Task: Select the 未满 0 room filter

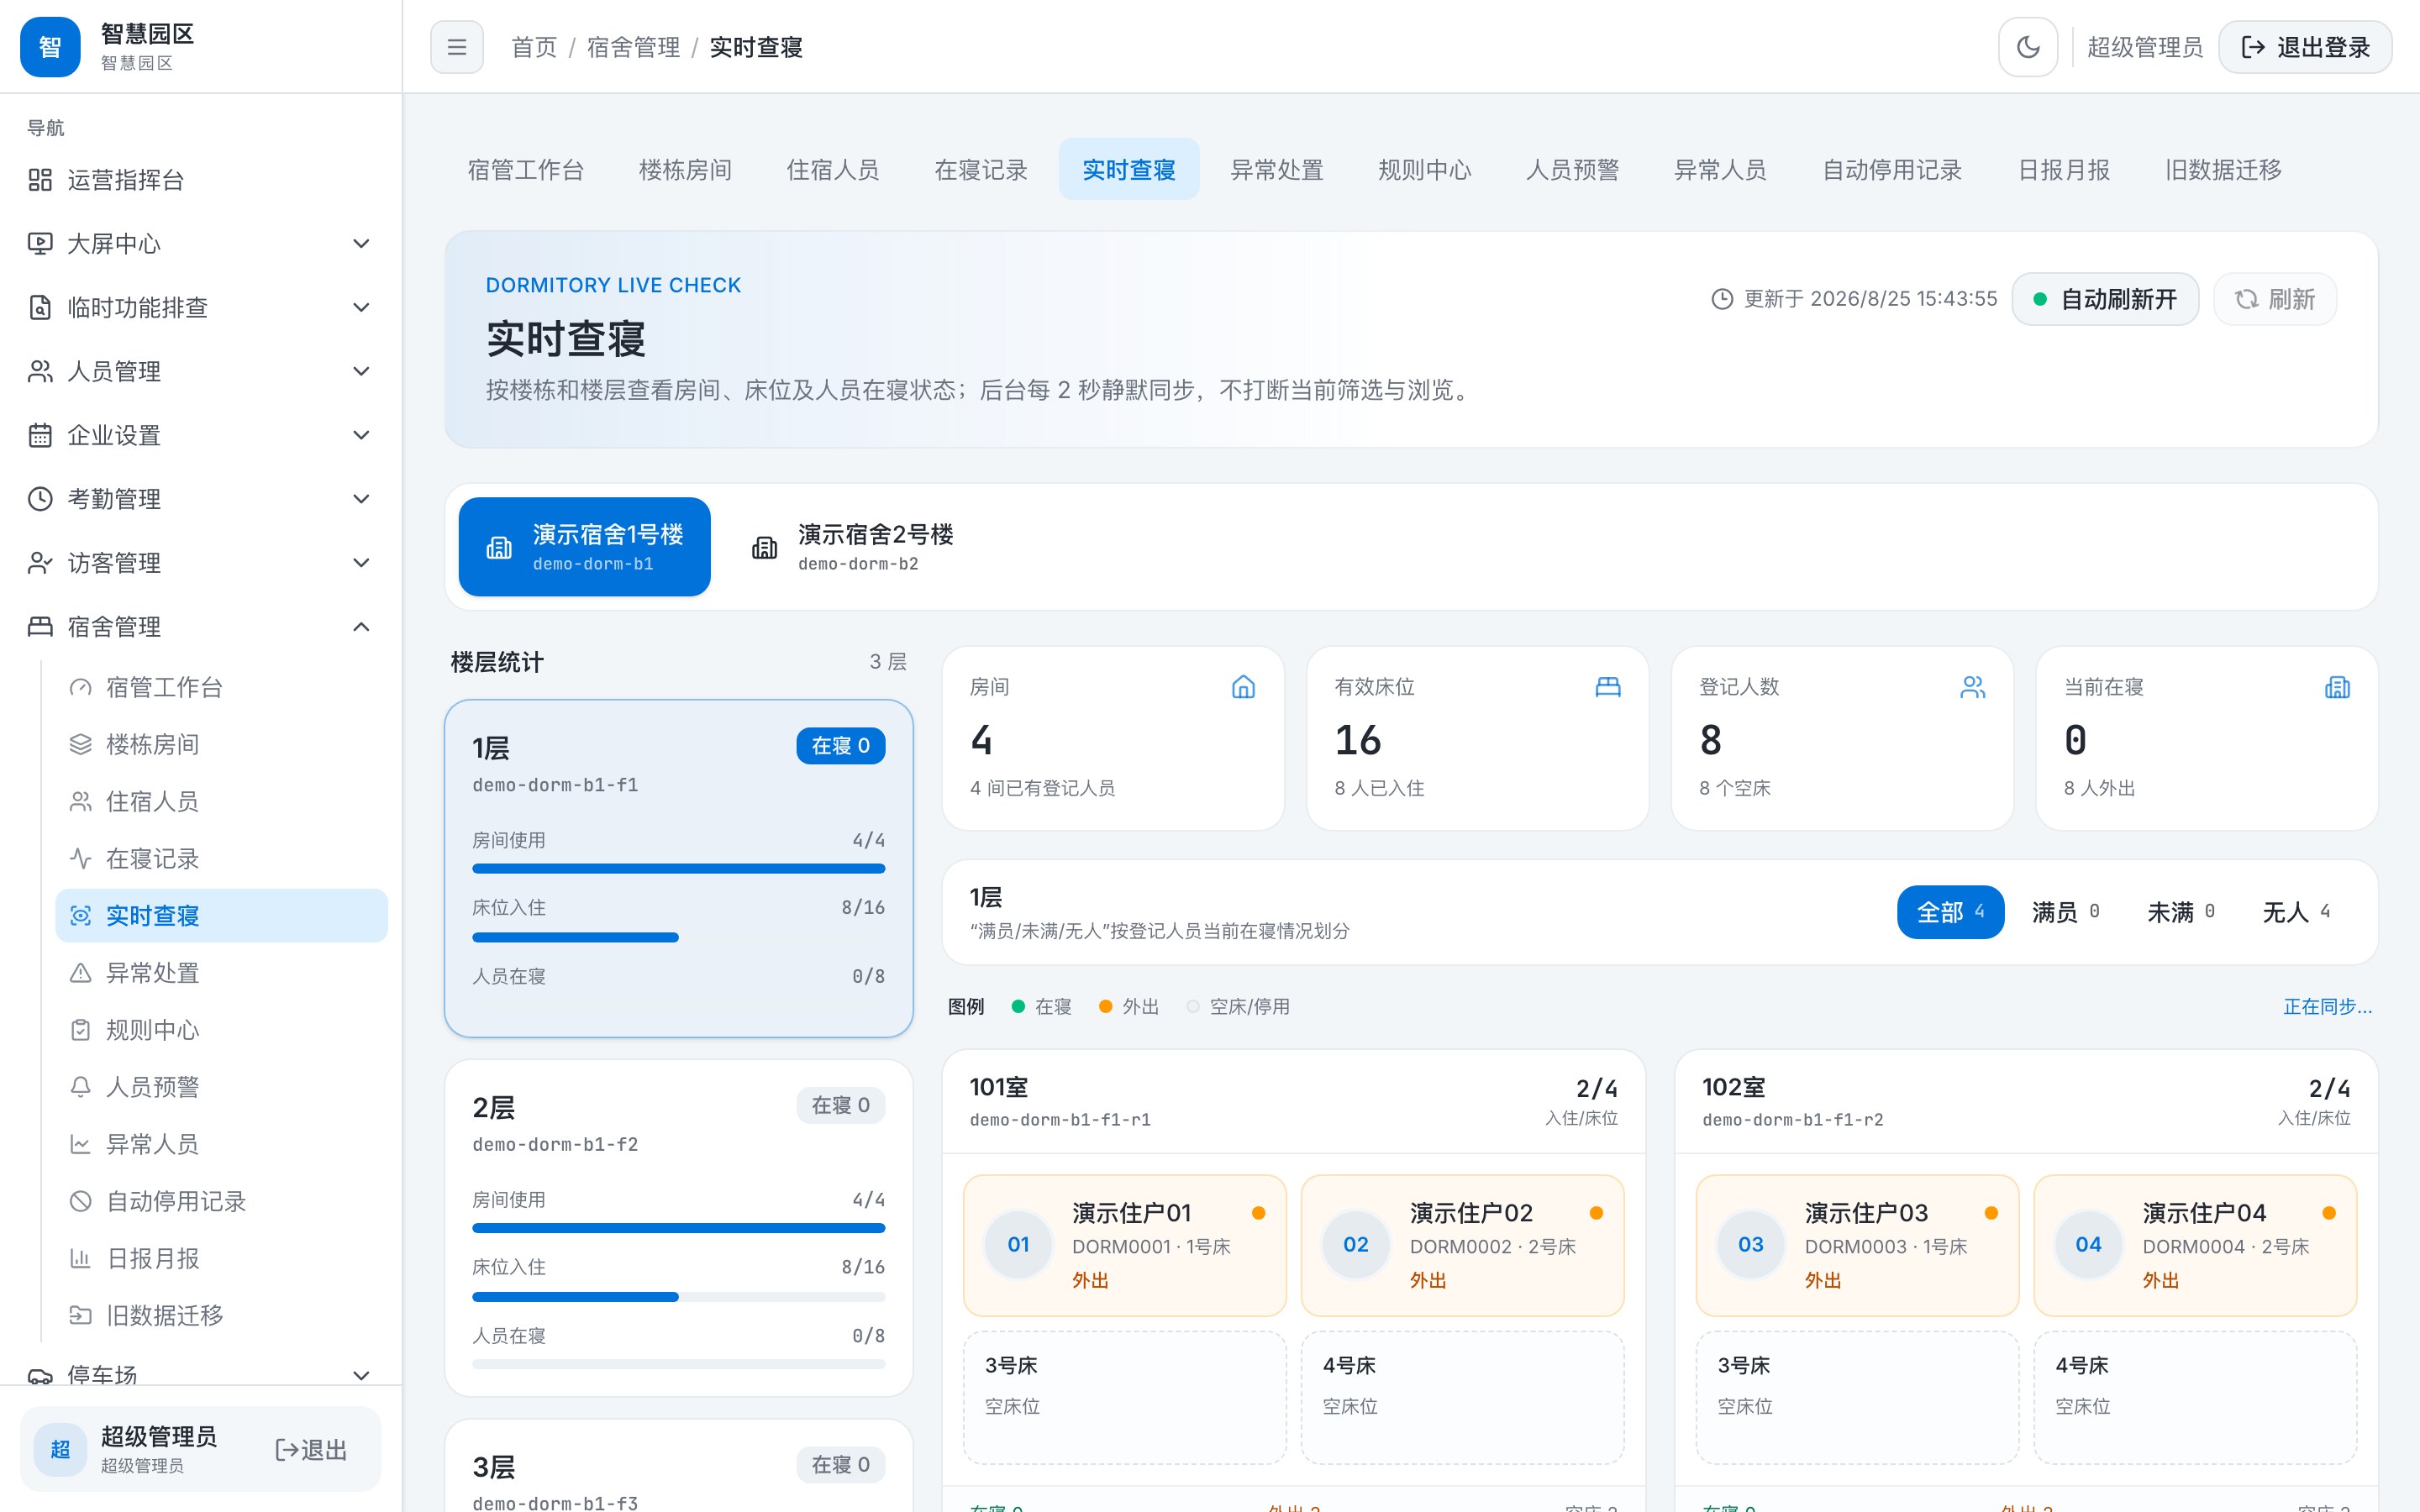Action: (x=2181, y=912)
